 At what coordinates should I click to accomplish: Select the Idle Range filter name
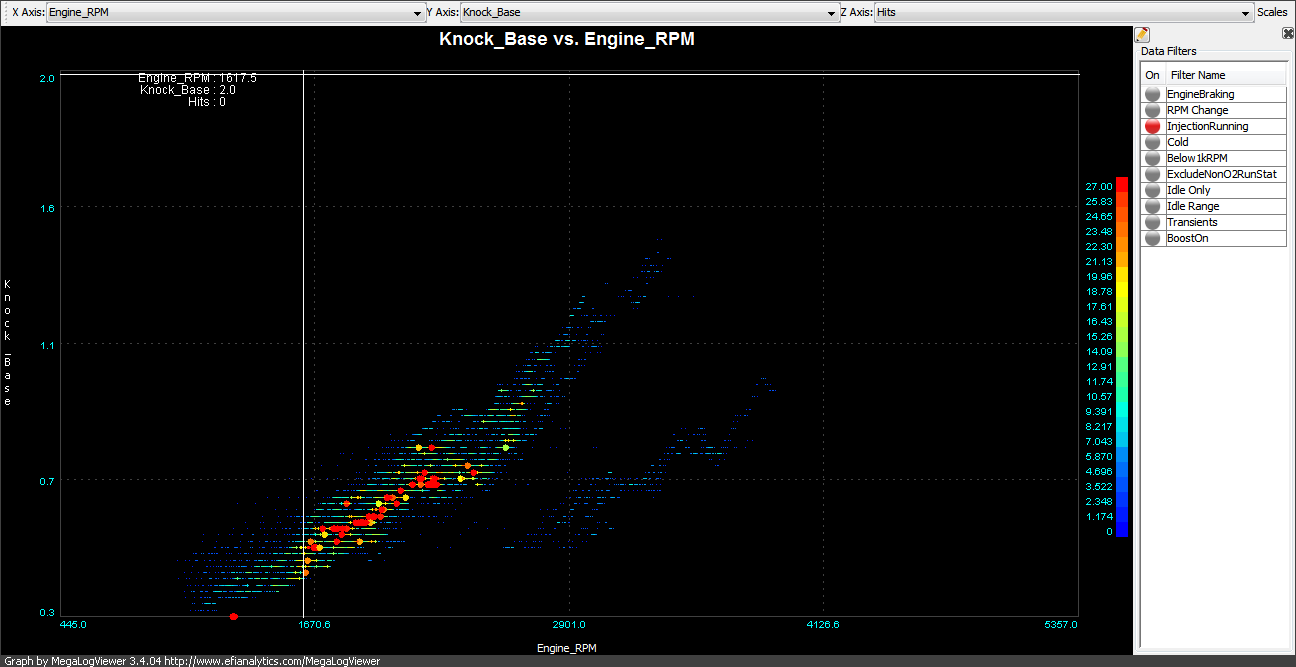point(1193,207)
